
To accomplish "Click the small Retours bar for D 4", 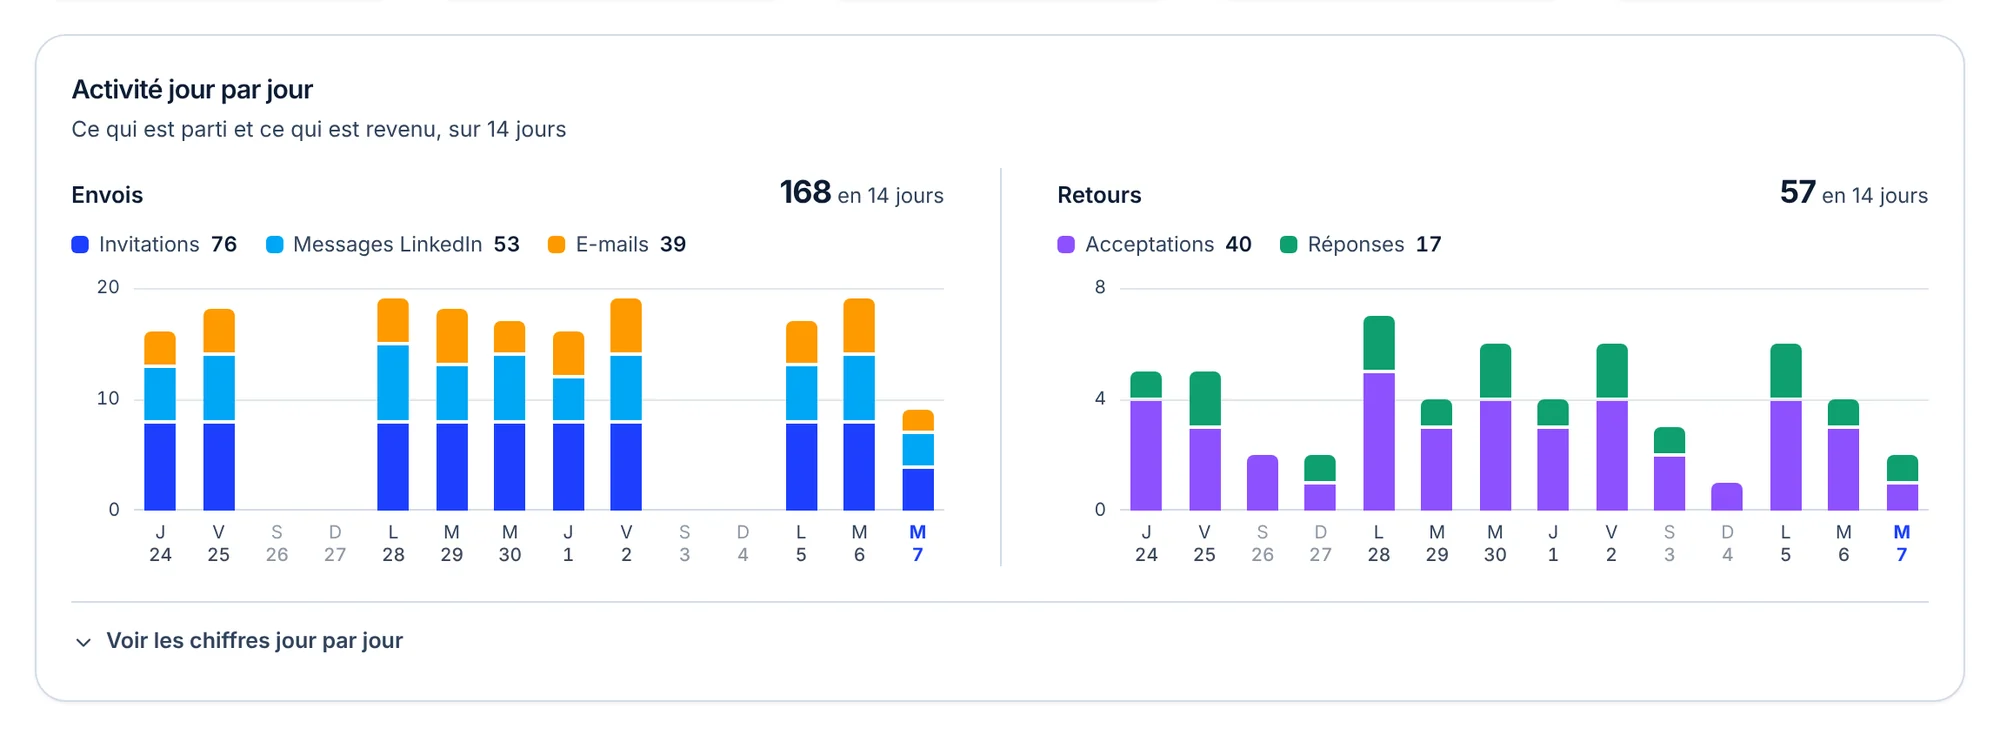I will pos(1727,497).
